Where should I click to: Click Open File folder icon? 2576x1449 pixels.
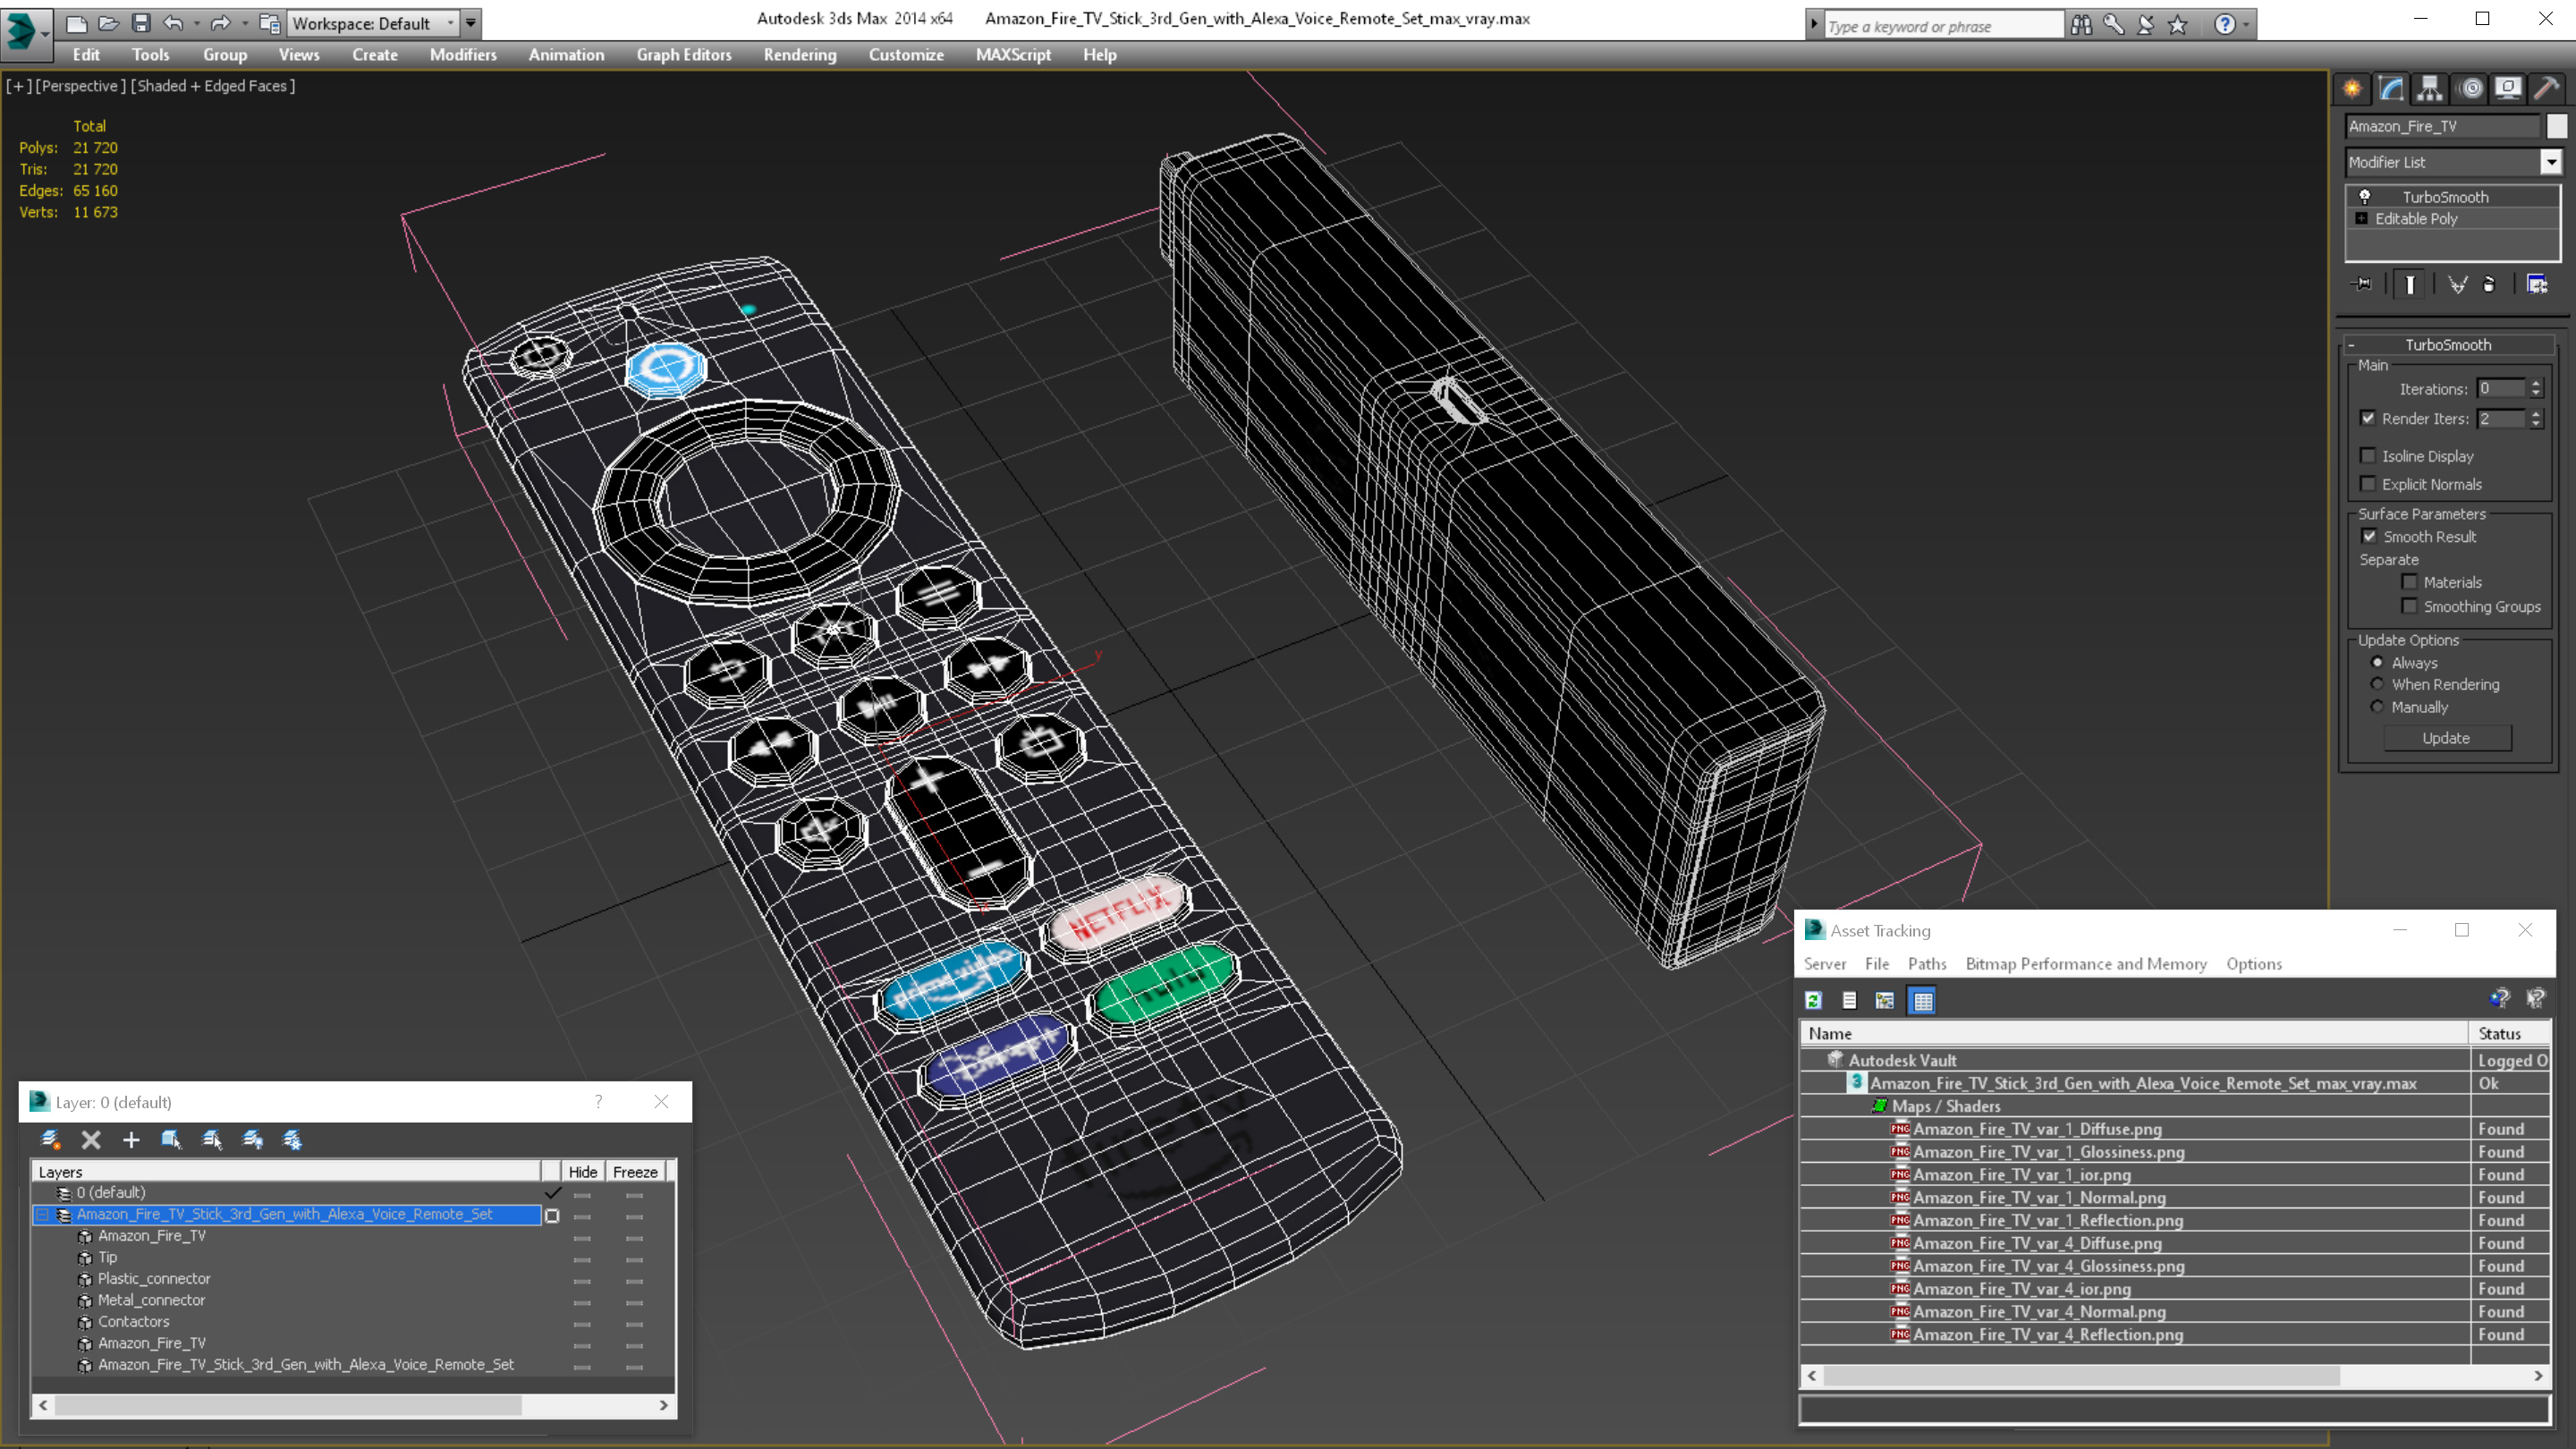[108, 23]
